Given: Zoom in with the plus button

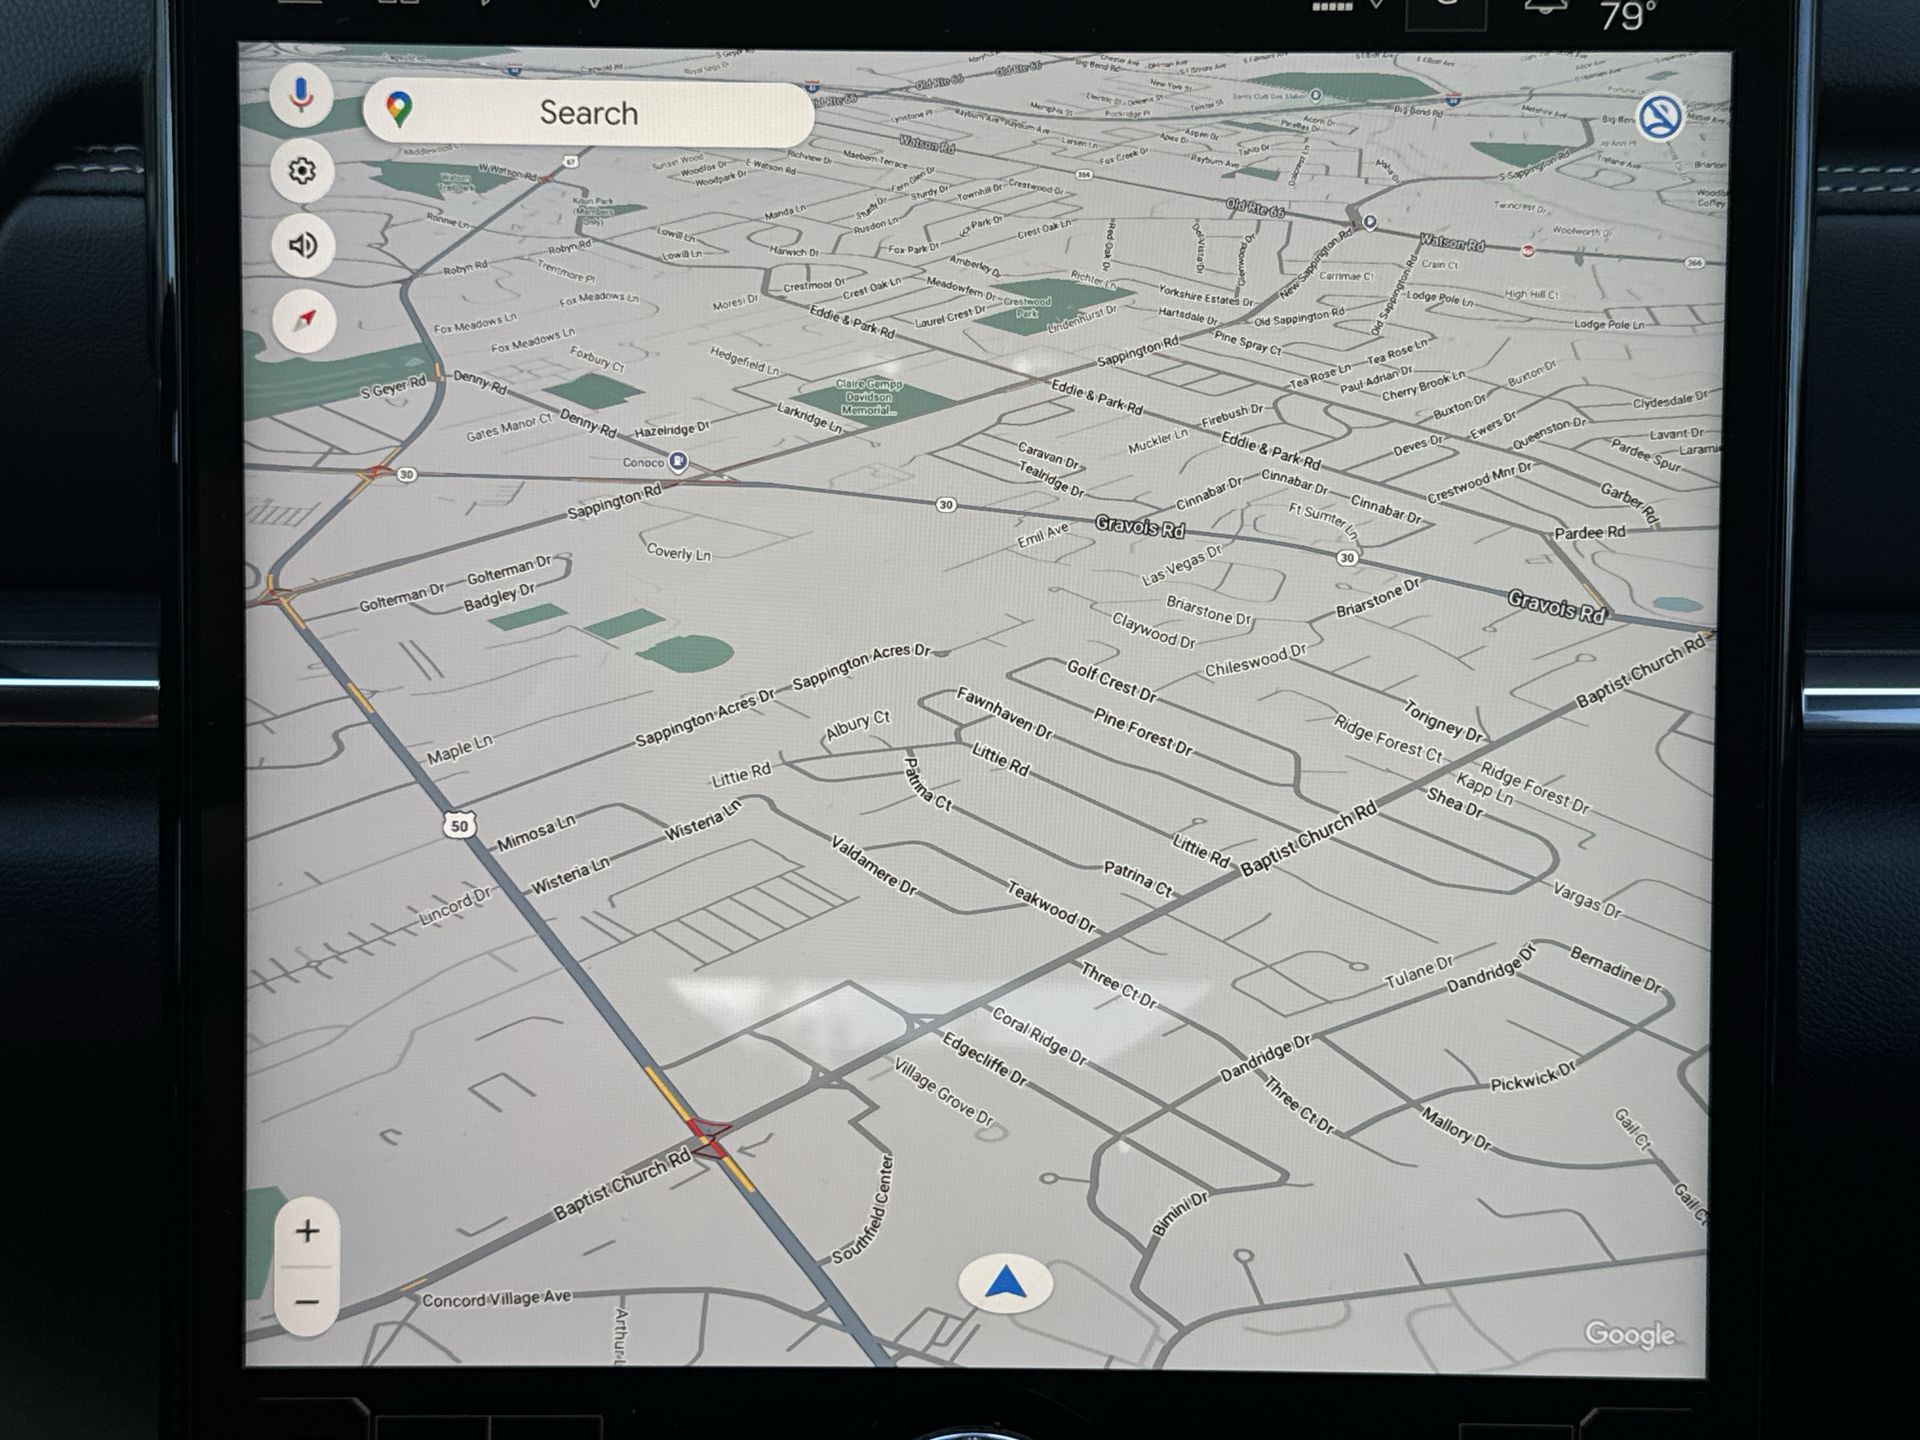Looking at the screenshot, I should [x=307, y=1231].
